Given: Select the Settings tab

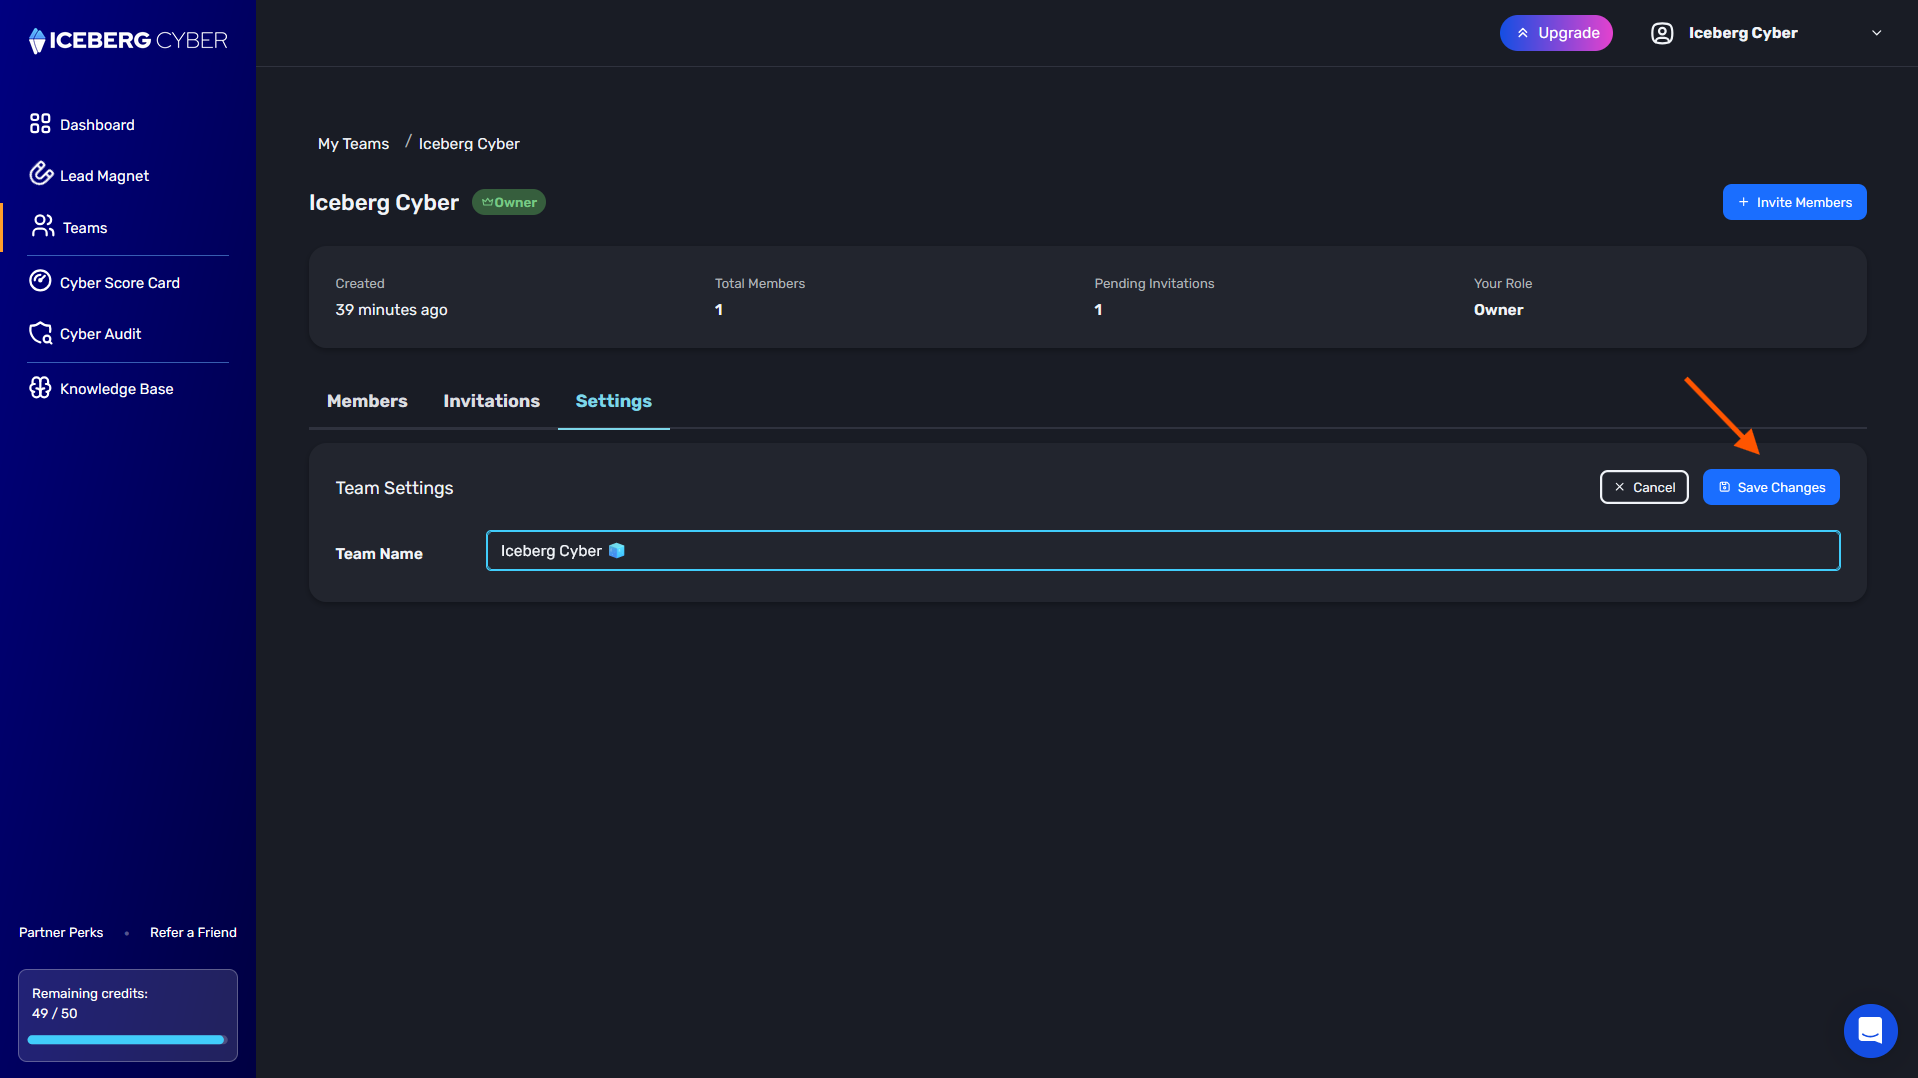Looking at the screenshot, I should (614, 401).
